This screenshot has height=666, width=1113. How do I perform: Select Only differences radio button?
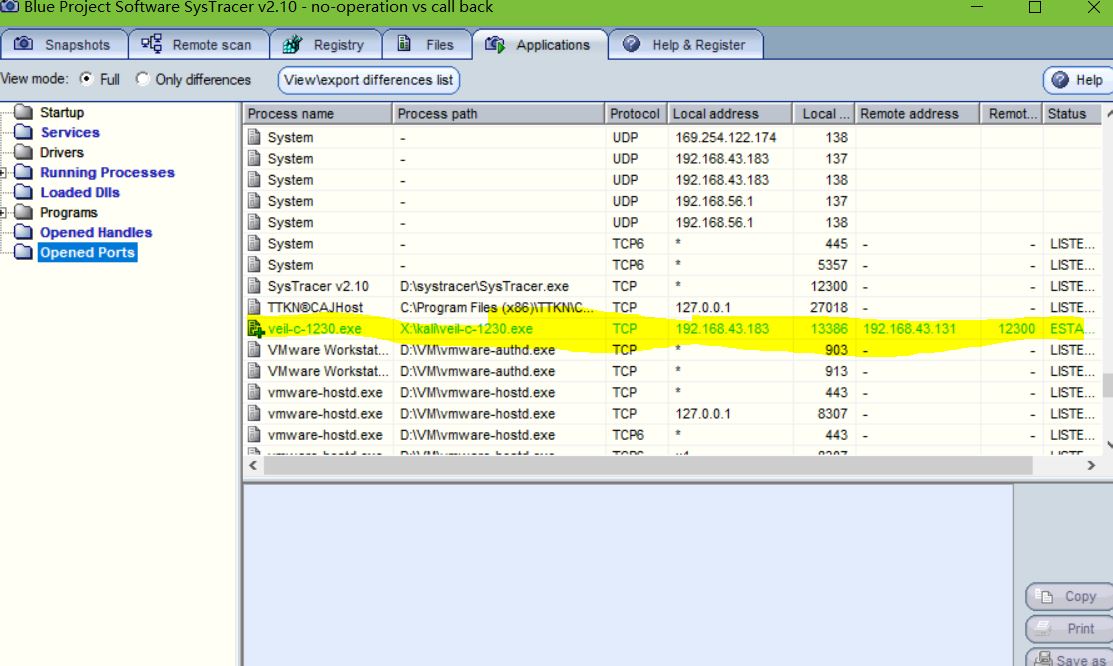click(x=143, y=79)
